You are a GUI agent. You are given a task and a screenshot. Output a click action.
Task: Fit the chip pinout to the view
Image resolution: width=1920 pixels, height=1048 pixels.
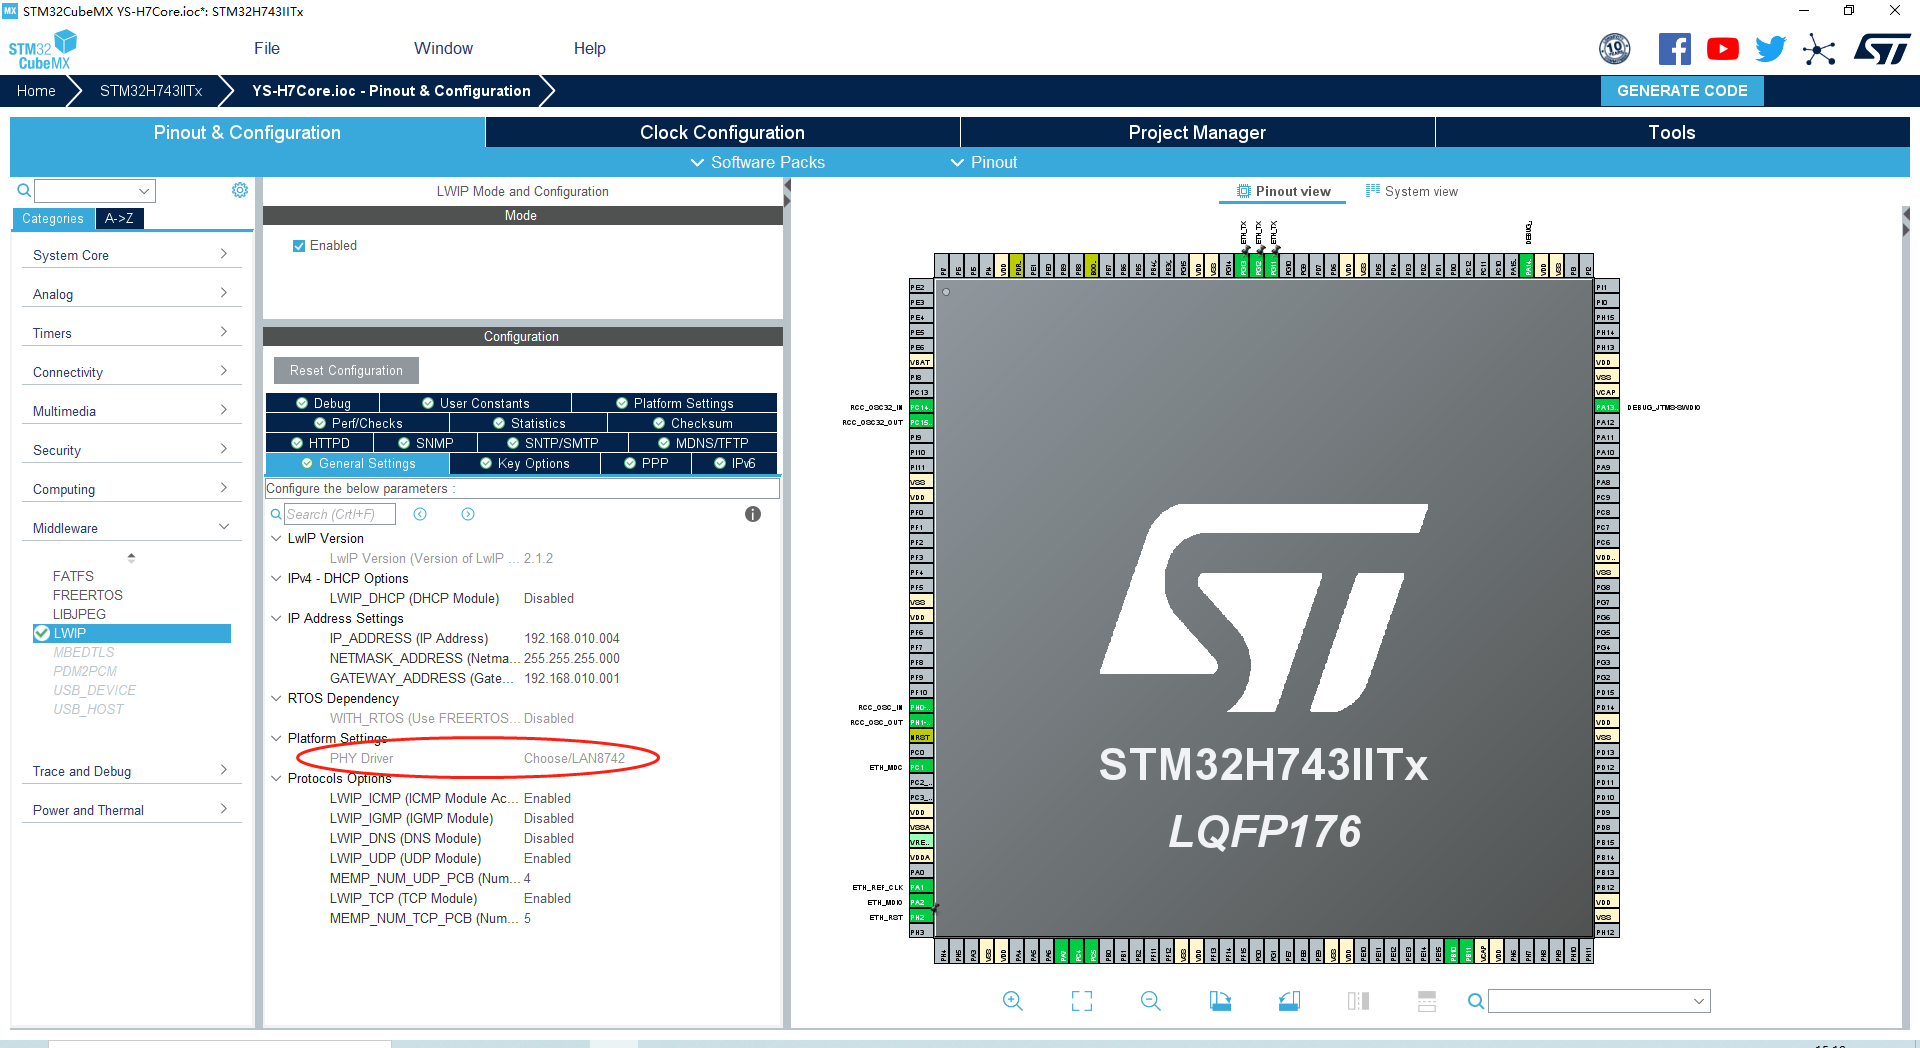(1081, 1001)
